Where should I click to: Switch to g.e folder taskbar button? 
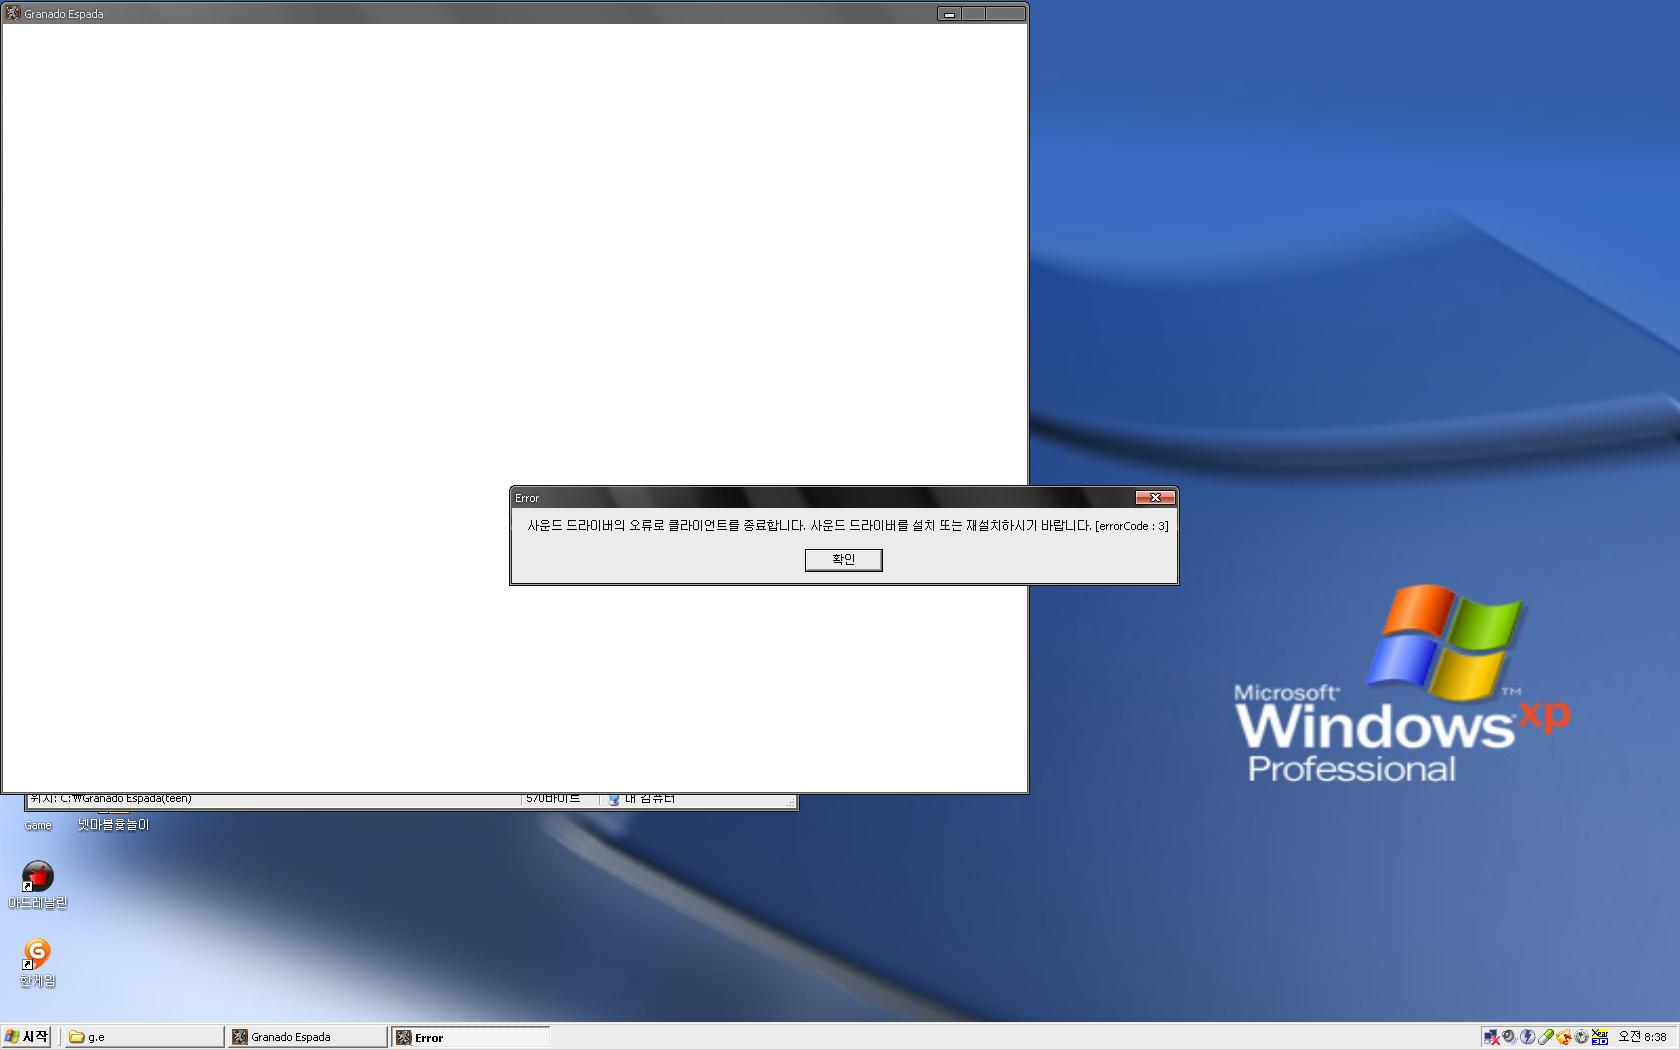point(144,1037)
